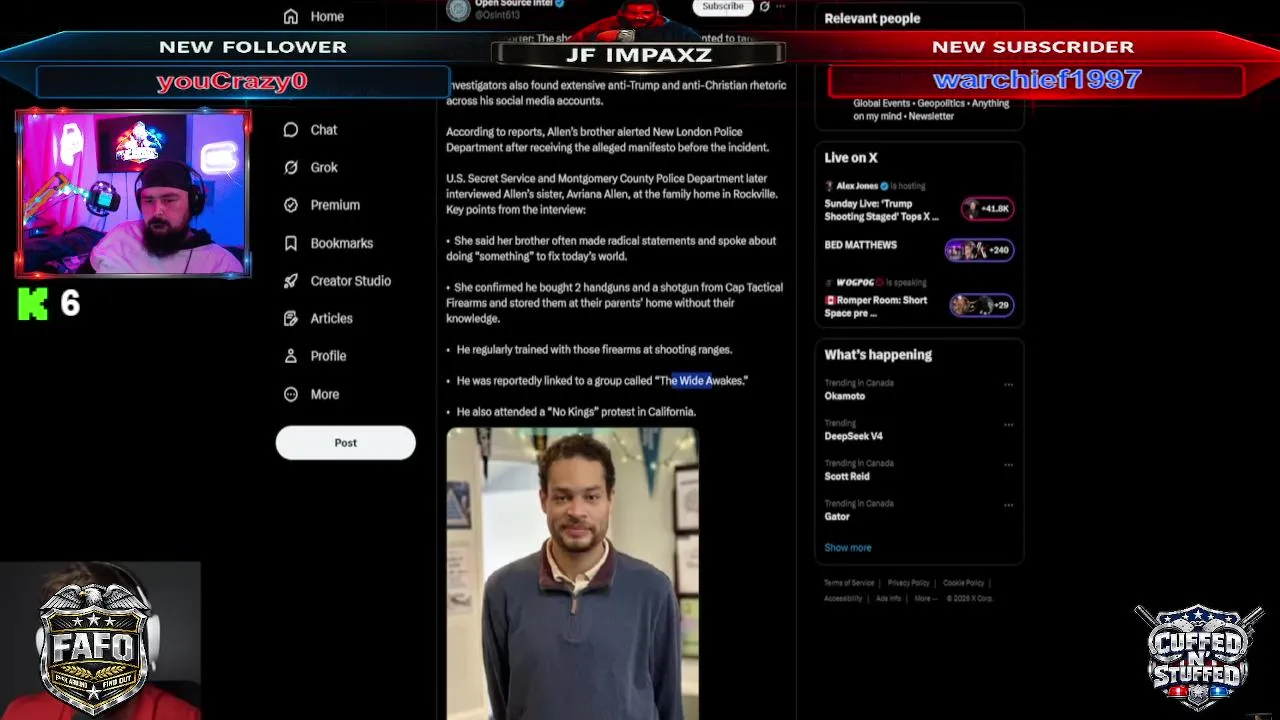
Task: Click the Grok icon beside Subscribe button
Action: pos(764,6)
